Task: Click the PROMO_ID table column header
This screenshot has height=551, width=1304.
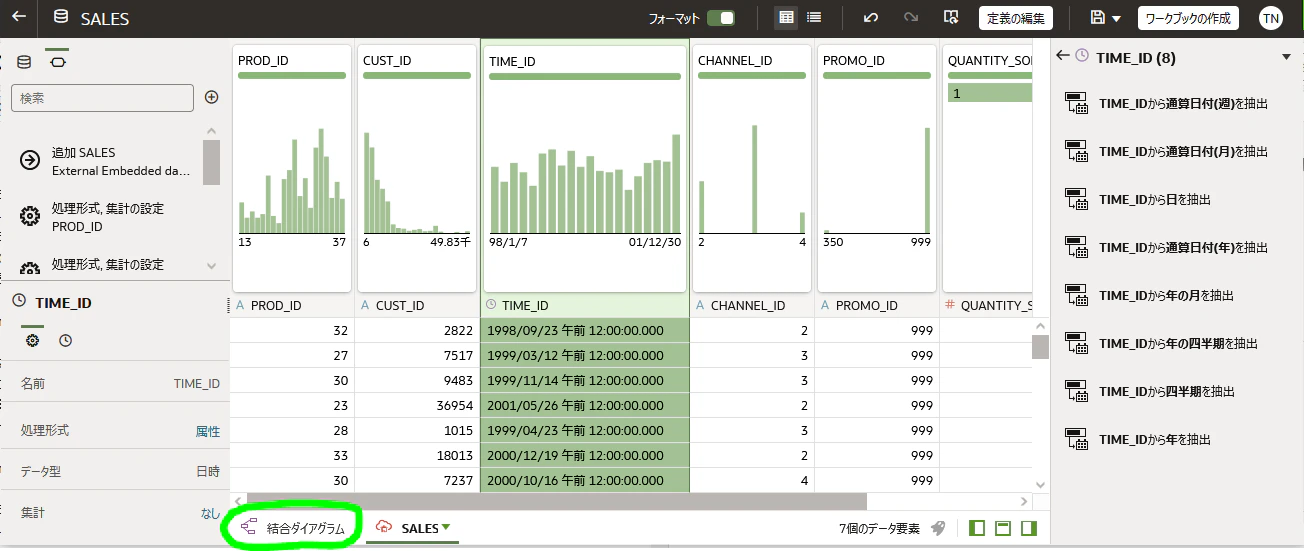Action: pyautogui.click(x=877, y=305)
